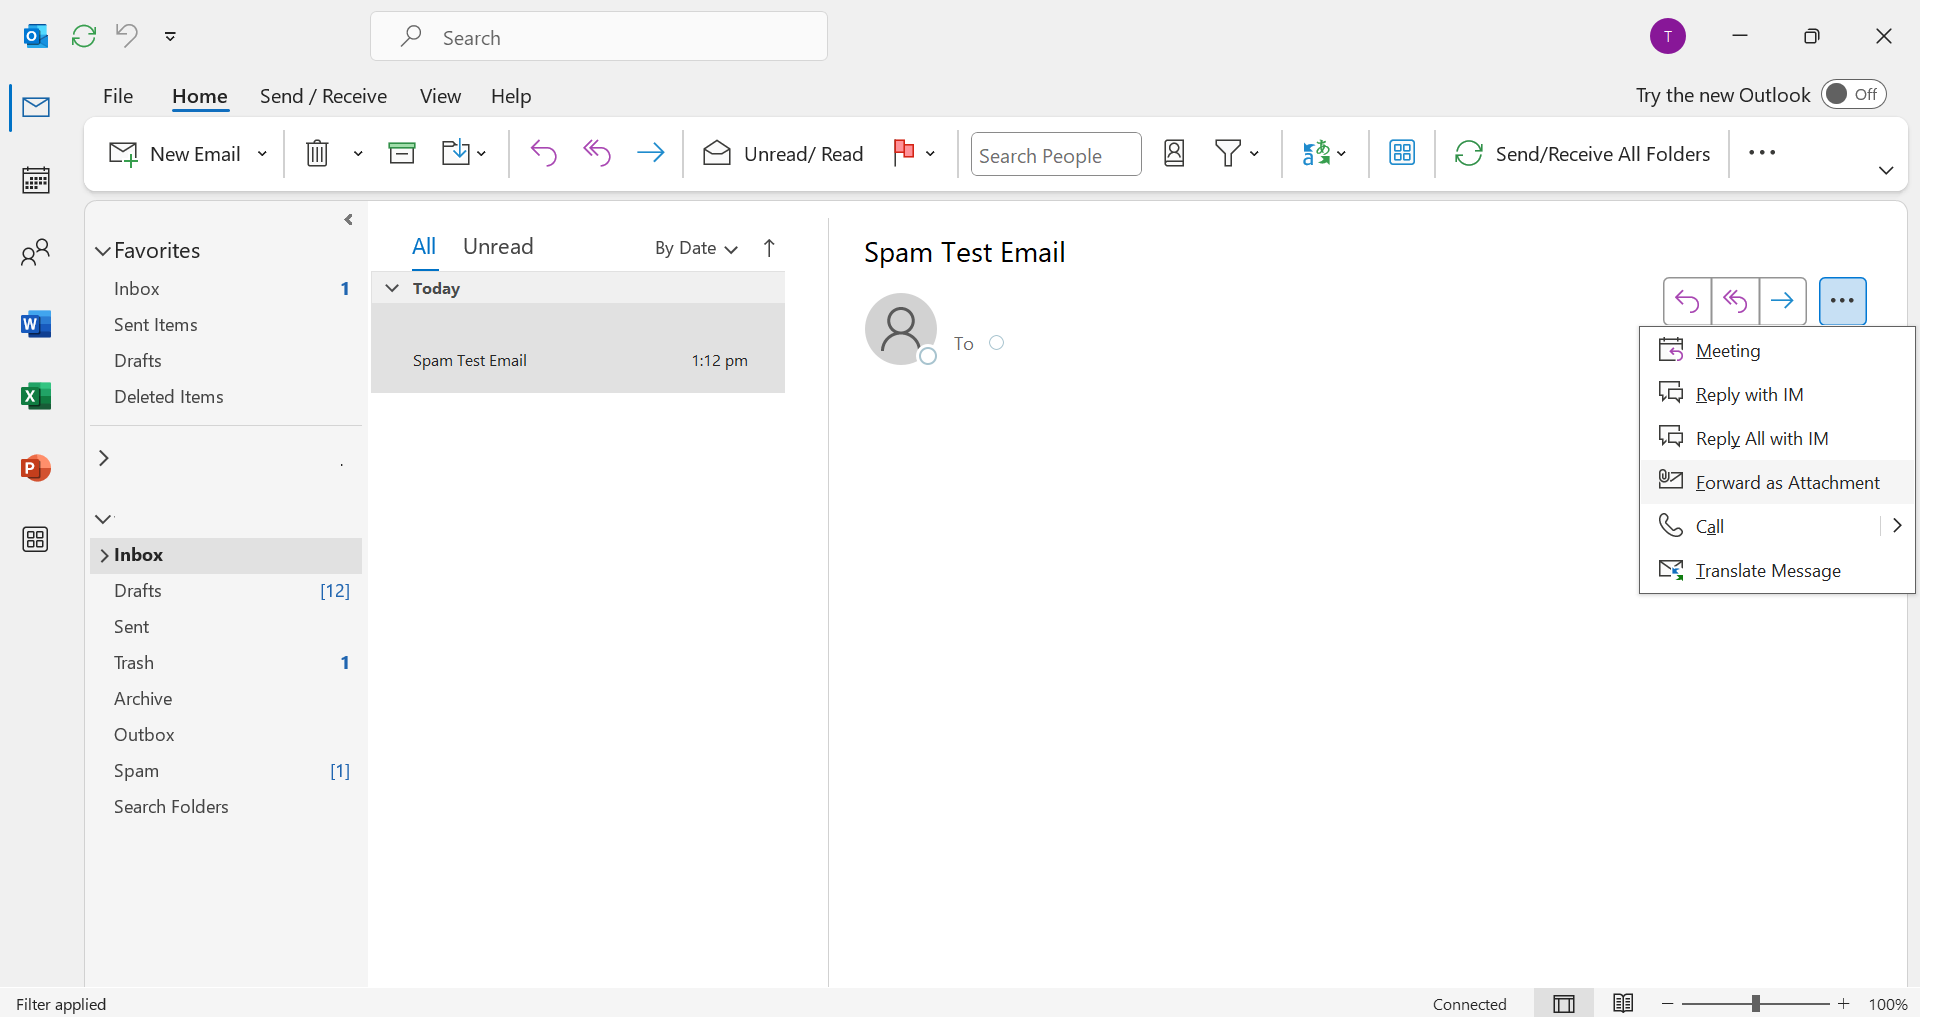Image resolution: width=1937 pixels, height=1017 pixels.
Task: Launch Word from the sidebar
Action: [36, 324]
